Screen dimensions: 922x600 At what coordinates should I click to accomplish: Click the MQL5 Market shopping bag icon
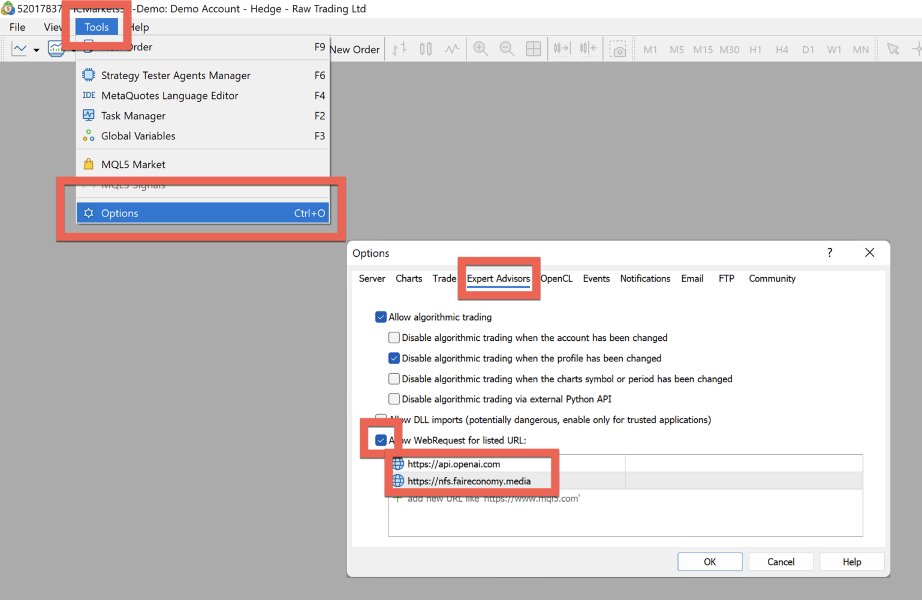88,164
